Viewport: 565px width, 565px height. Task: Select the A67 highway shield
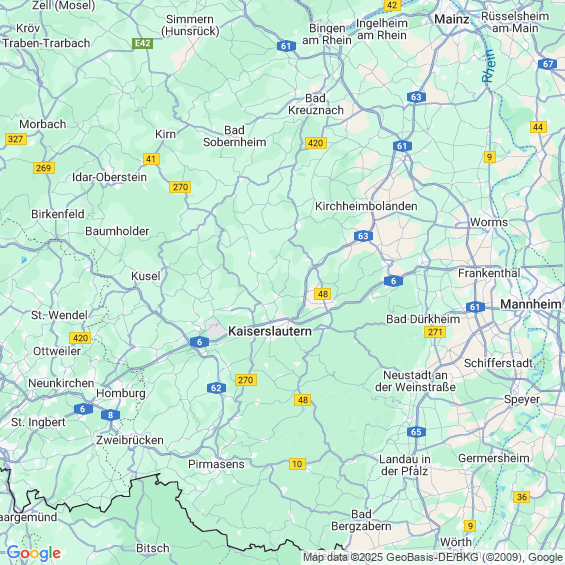pos(547,64)
